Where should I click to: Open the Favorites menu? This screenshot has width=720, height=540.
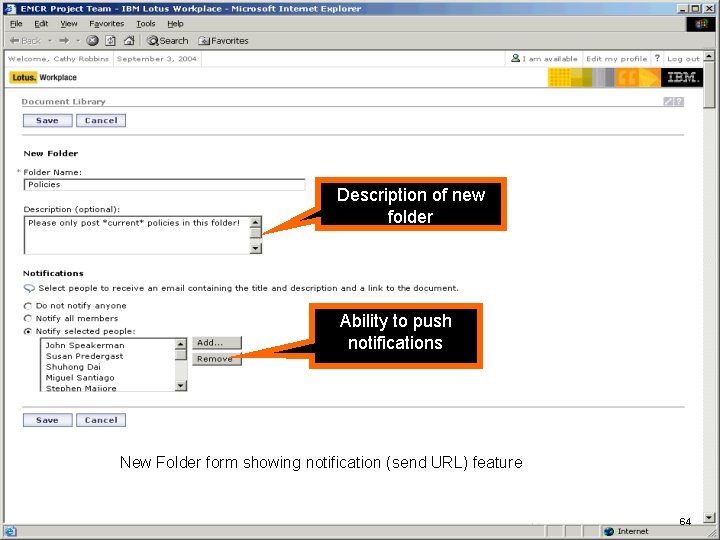[107, 23]
